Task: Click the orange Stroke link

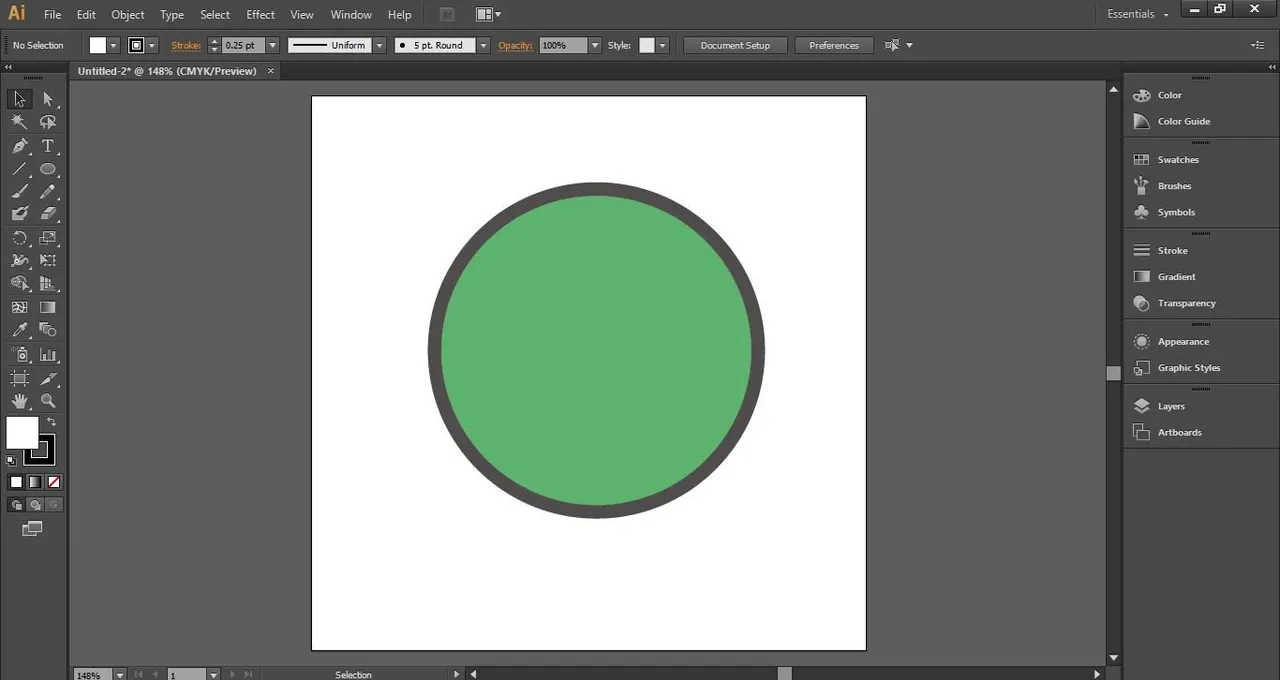Action: tap(186, 45)
